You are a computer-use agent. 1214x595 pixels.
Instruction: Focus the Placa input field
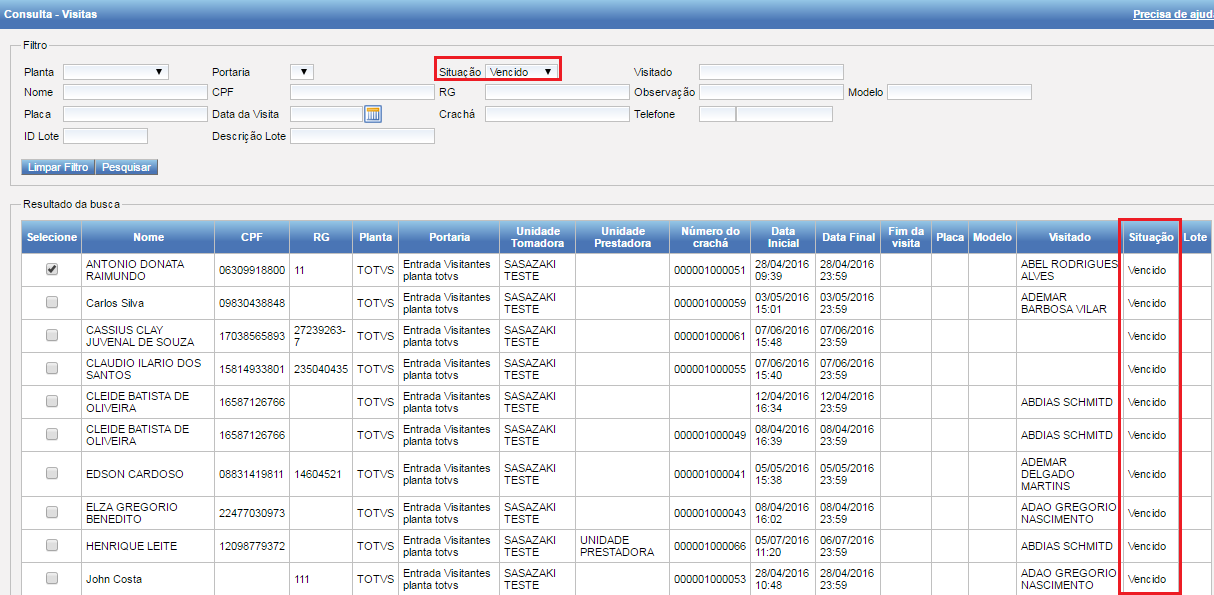click(134, 114)
